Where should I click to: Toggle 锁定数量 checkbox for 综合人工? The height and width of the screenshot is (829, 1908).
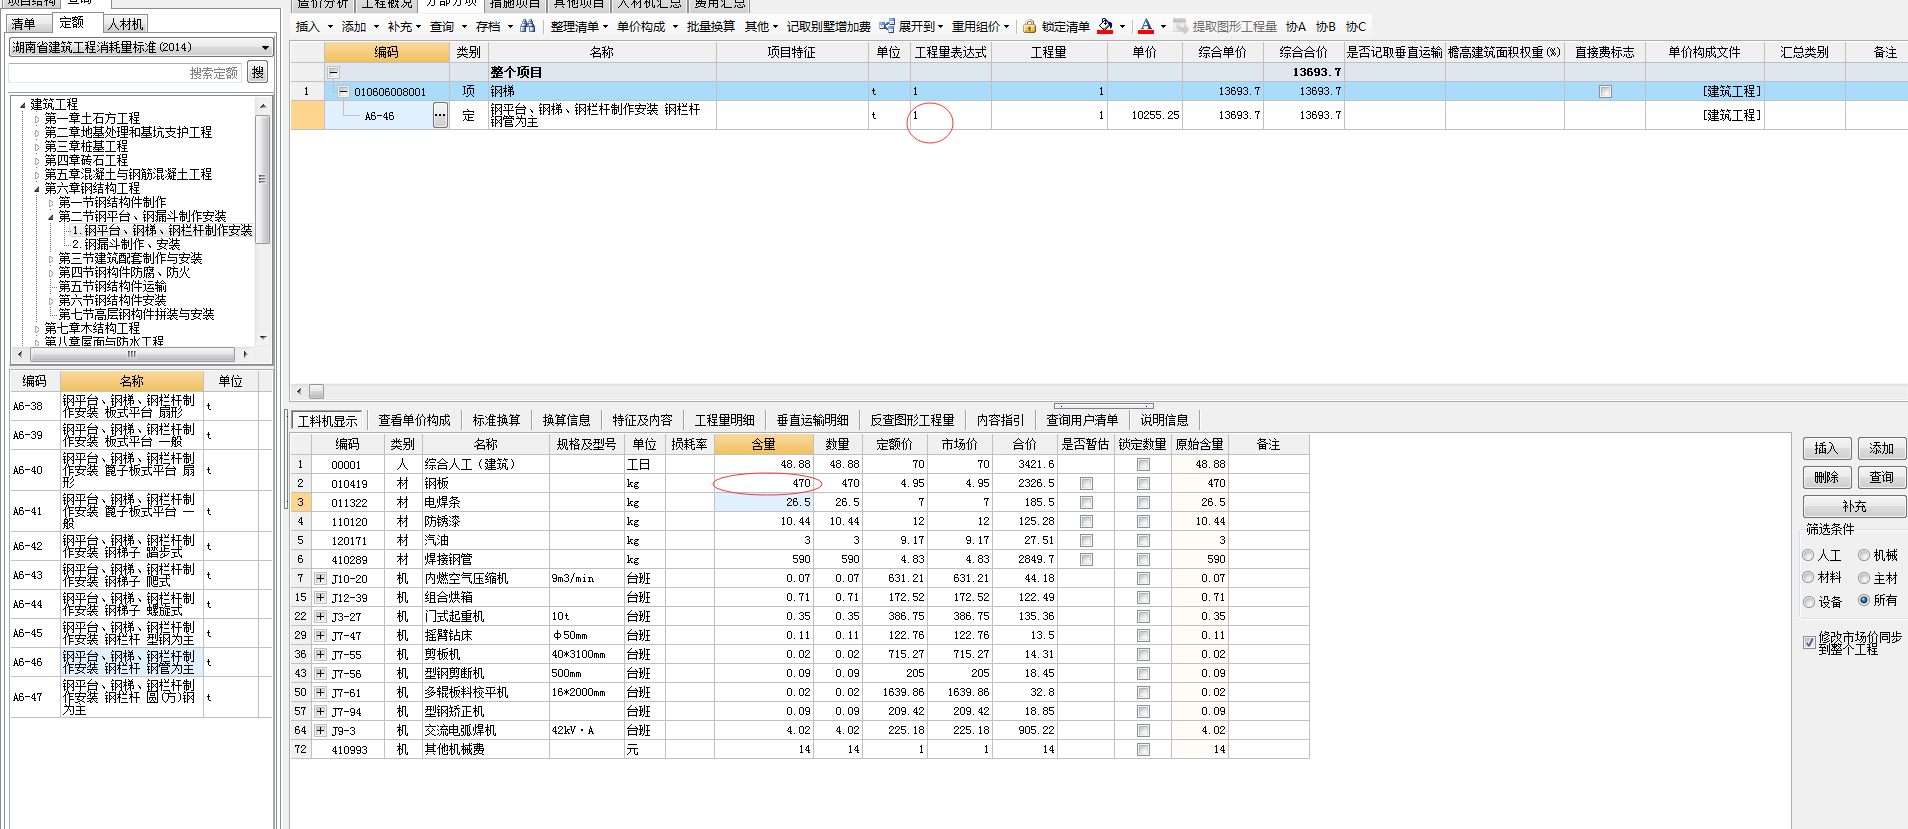pos(1143,464)
